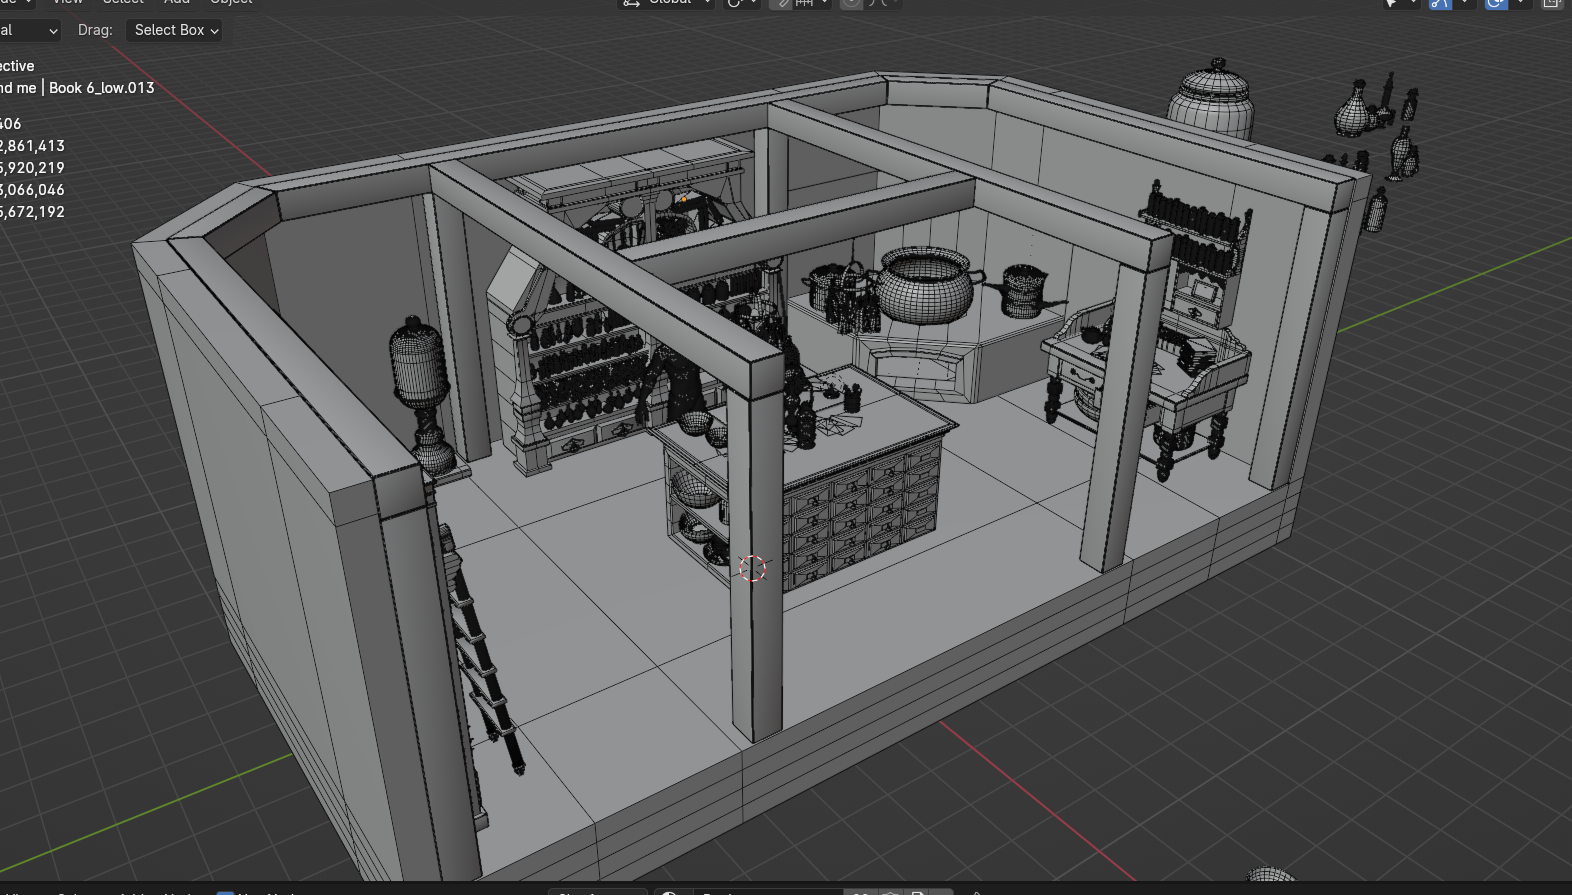
Task: Select the large cauldron mesh in the room
Action: tap(927, 285)
